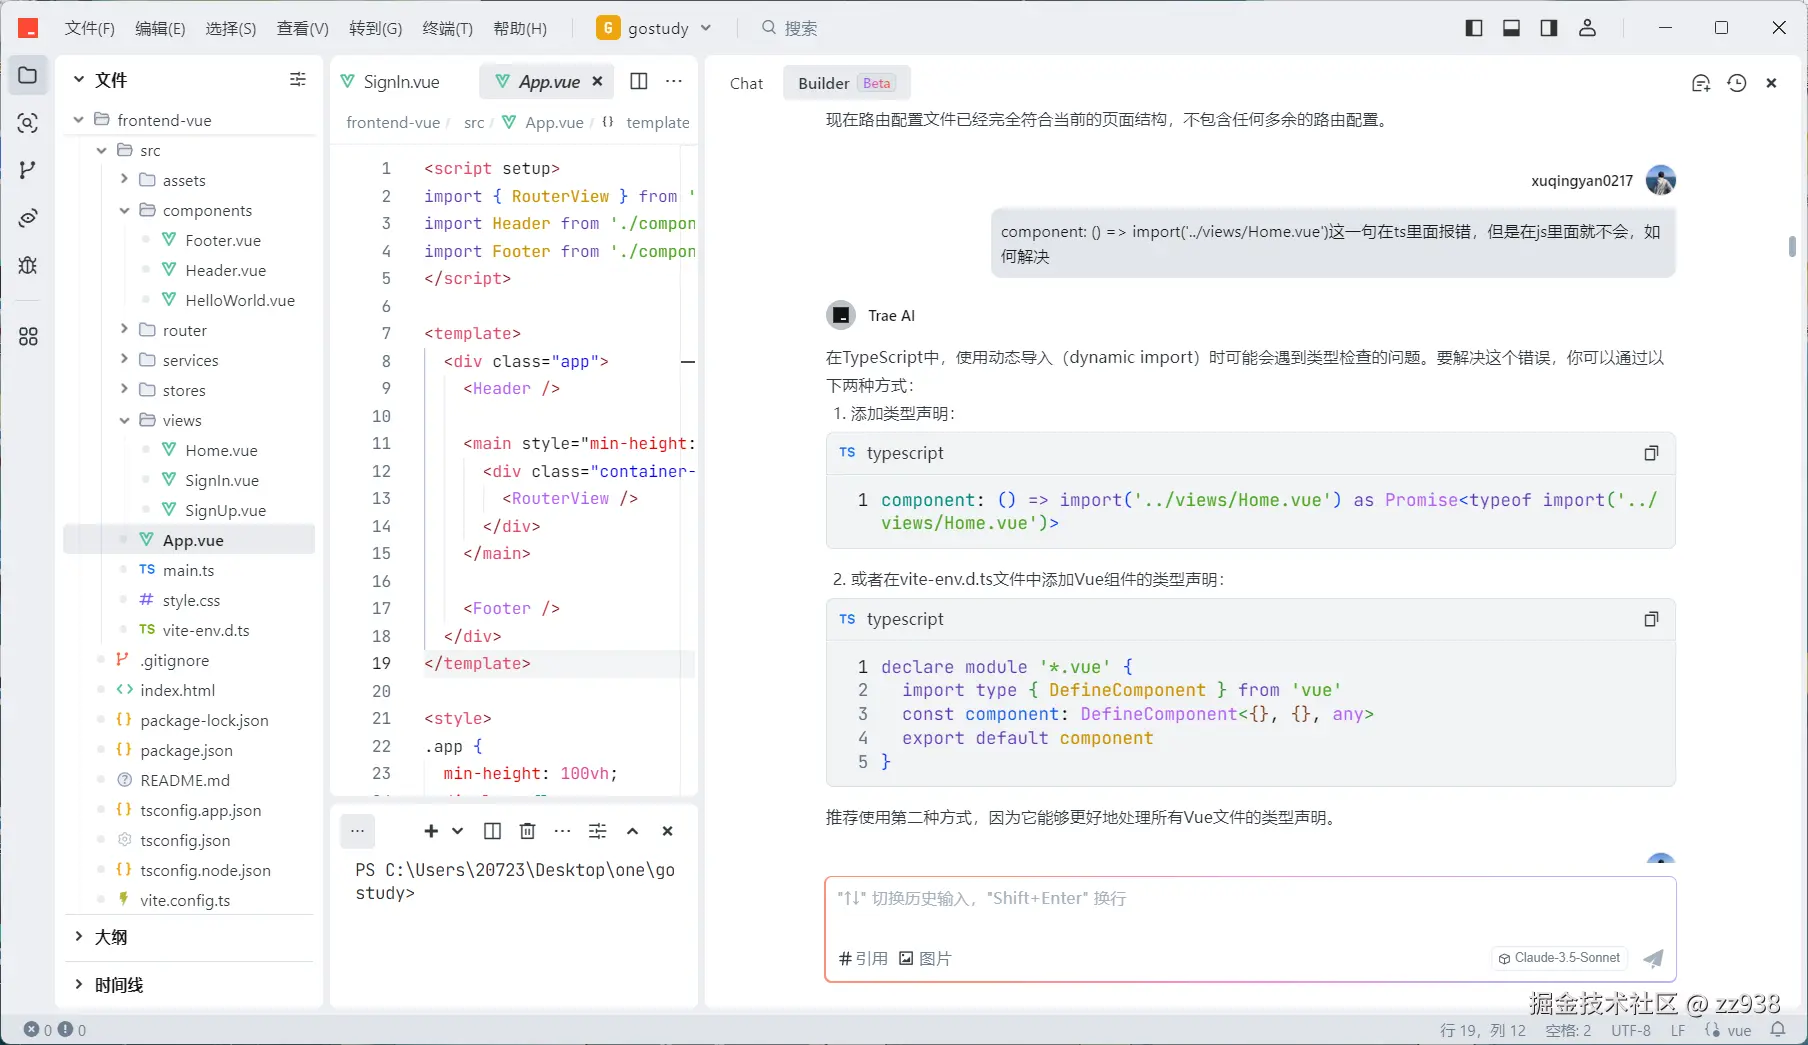The image size is (1808, 1045).
Task: Attach an image with 图片 button
Action: (x=925, y=958)
